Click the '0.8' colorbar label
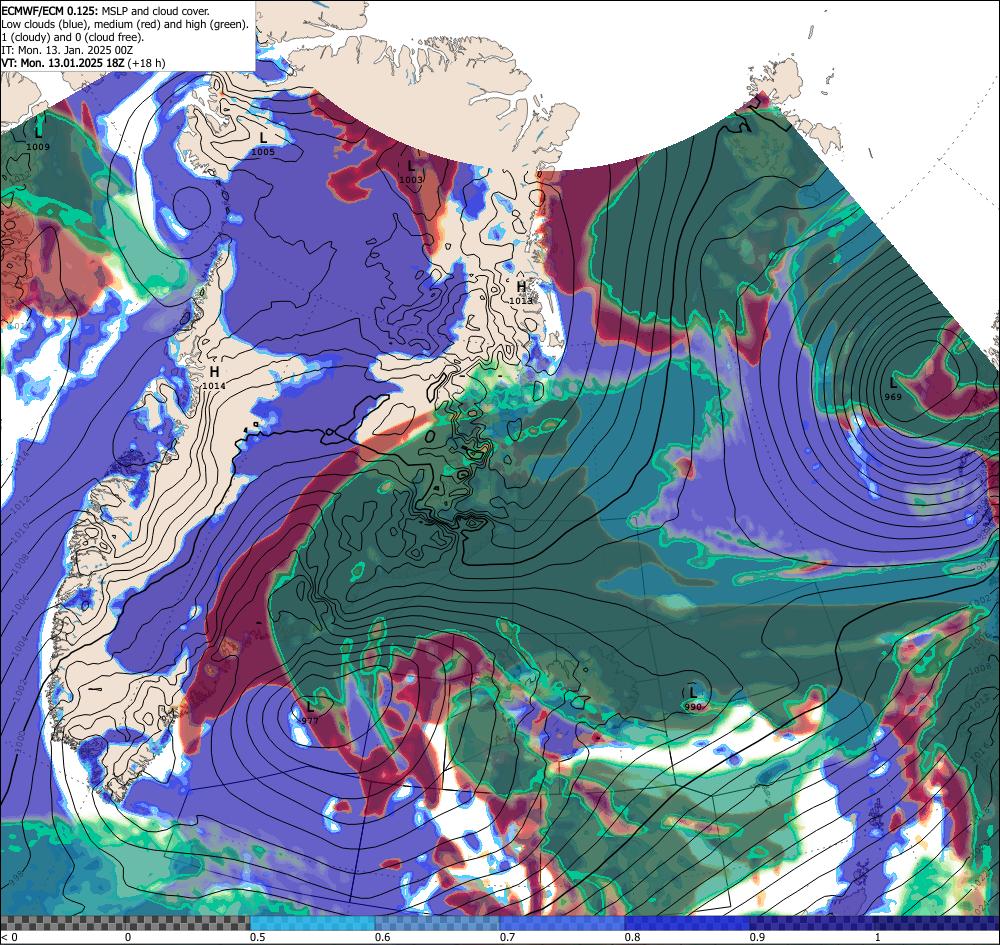This screenshot has height=945, width=1000. [633, 937]
